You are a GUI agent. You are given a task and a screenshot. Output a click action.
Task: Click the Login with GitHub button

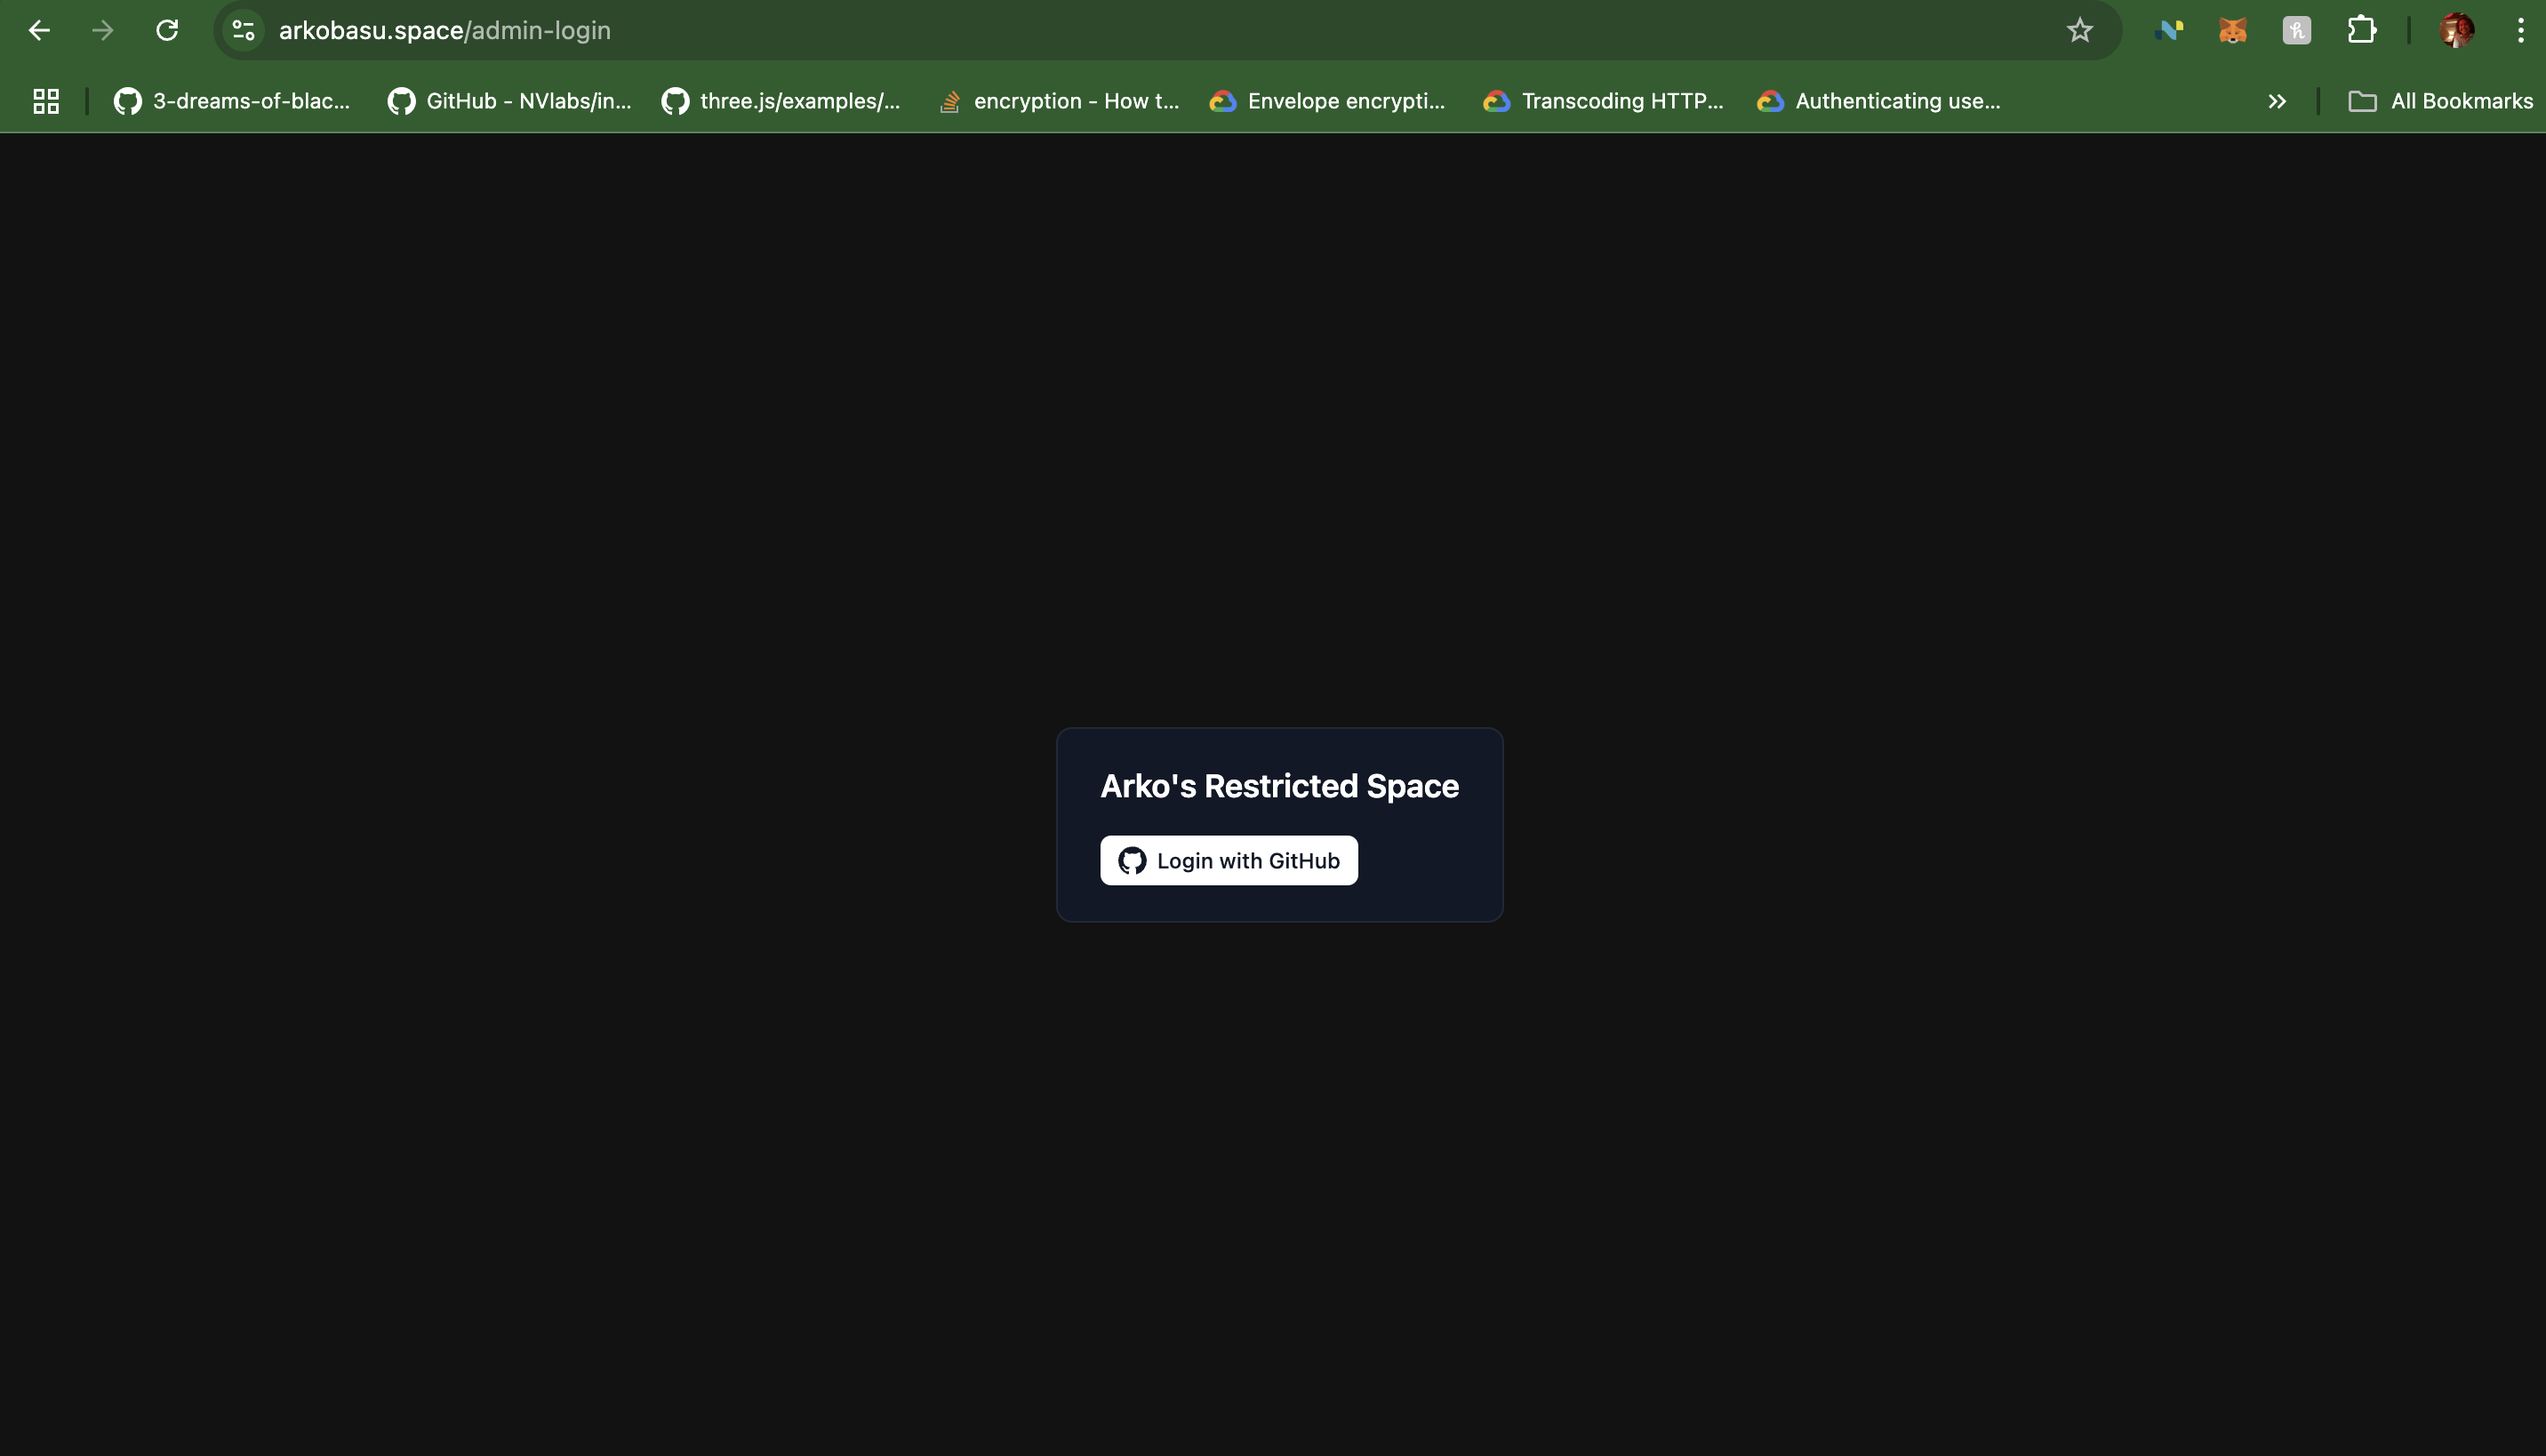1229,860
